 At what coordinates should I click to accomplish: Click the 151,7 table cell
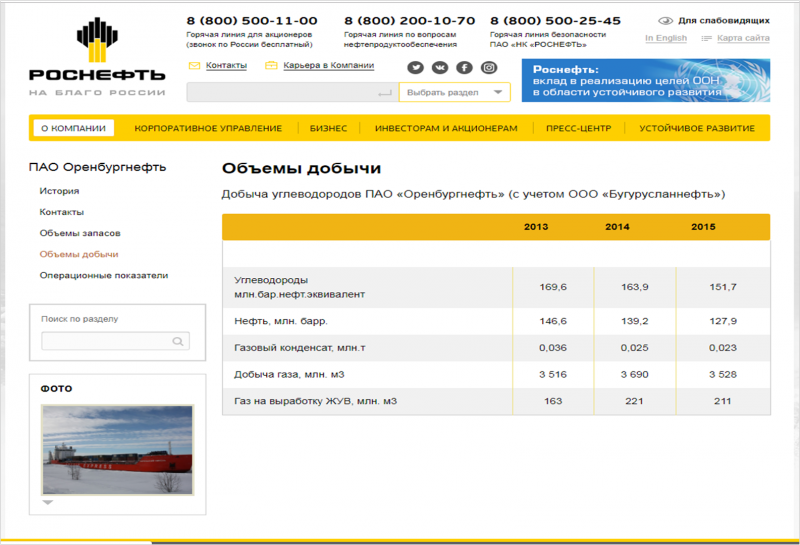pyautogui.click(x=723, y=287)
